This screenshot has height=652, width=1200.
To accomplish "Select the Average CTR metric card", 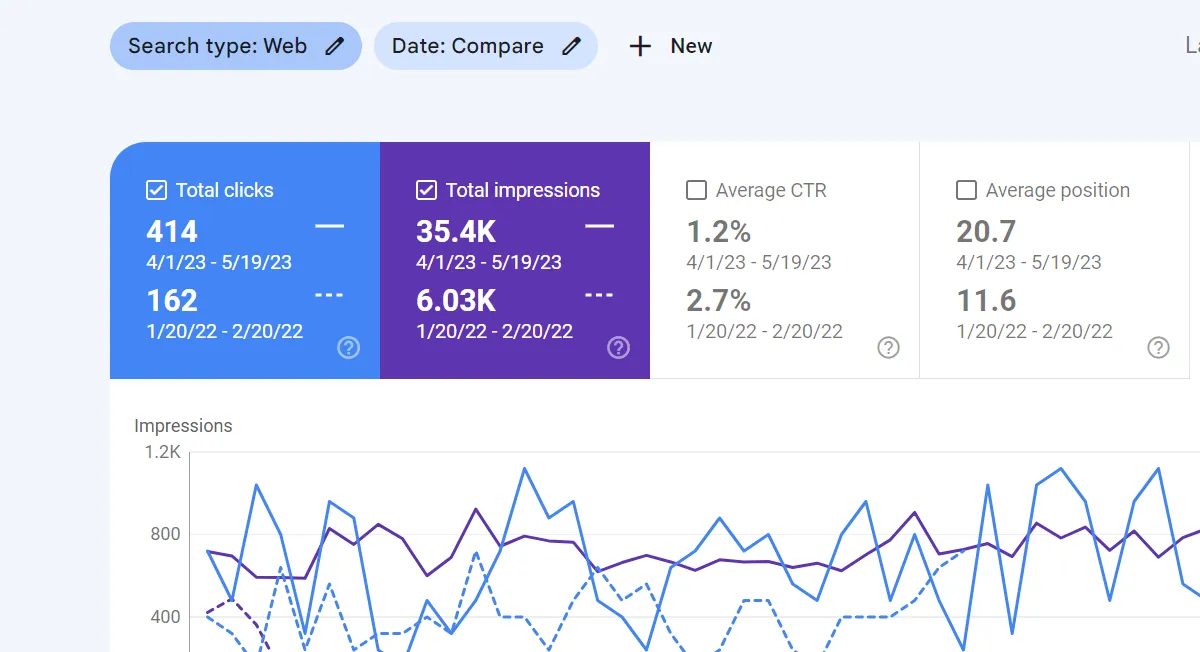I will [785, 260].
